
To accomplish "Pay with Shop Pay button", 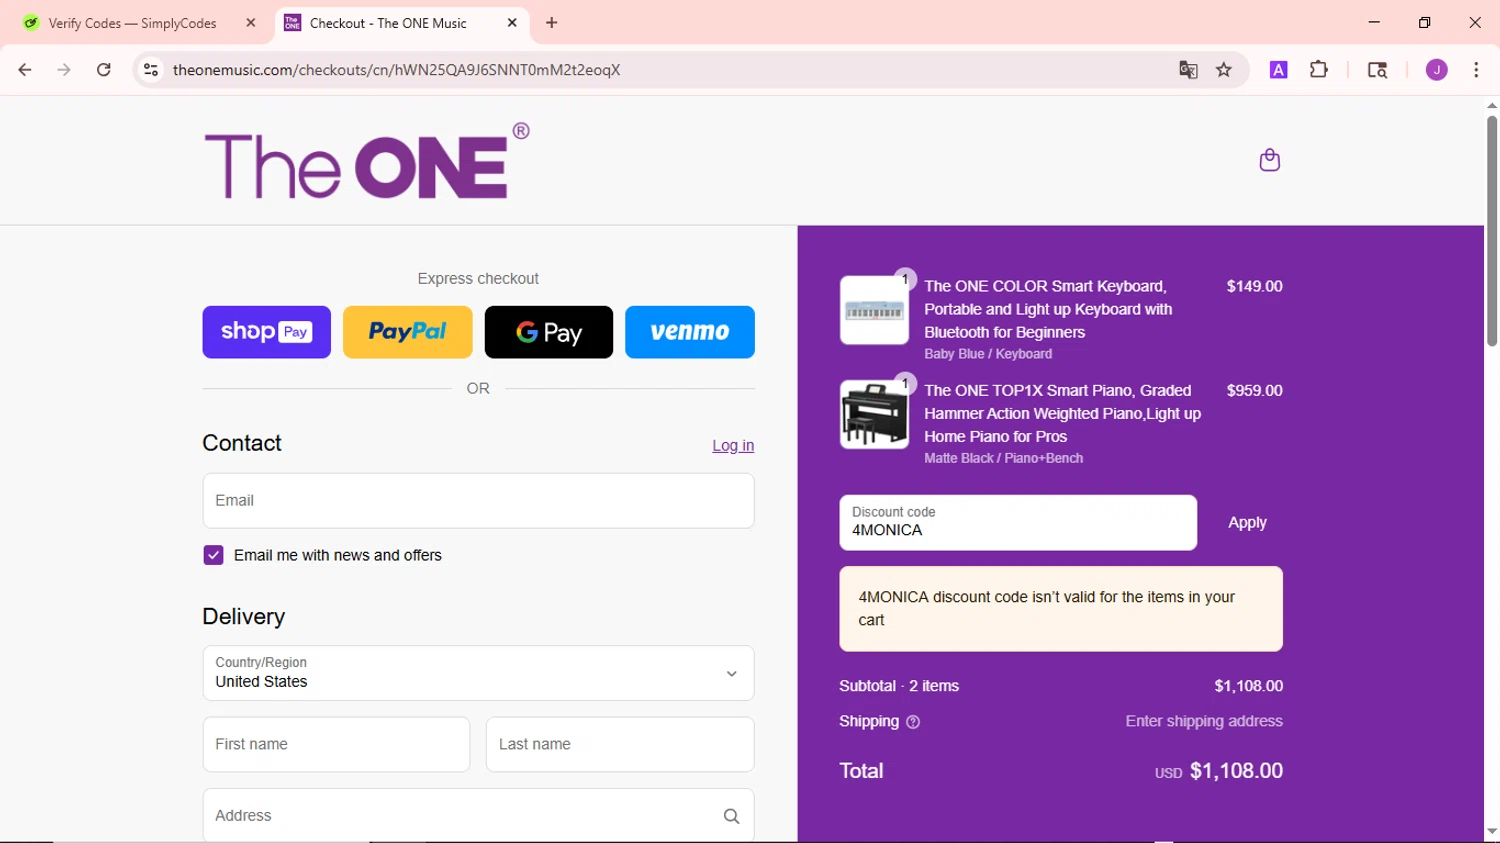I will coord(267,332).
